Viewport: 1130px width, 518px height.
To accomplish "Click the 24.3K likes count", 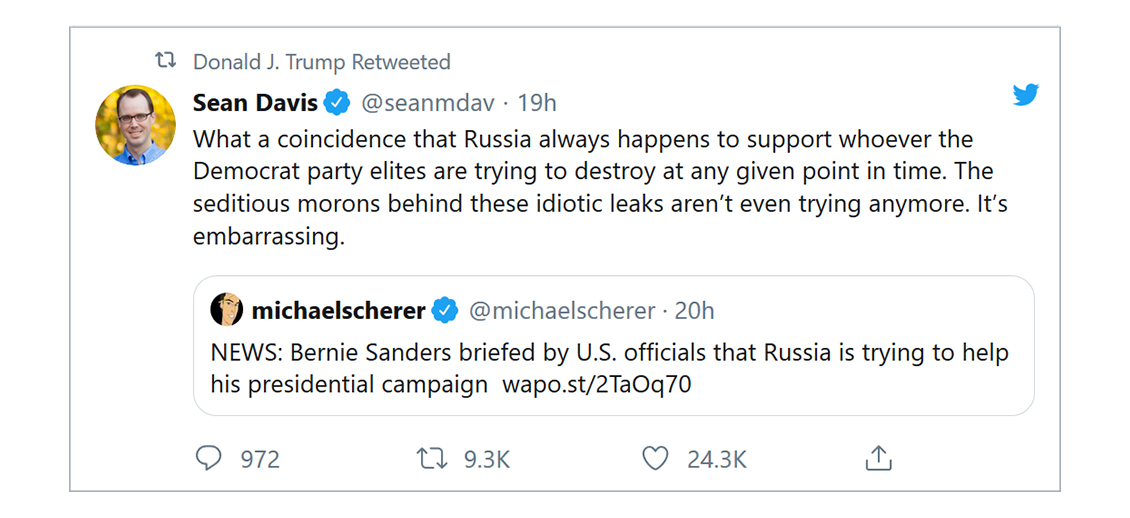I will [x=716, y=460].
